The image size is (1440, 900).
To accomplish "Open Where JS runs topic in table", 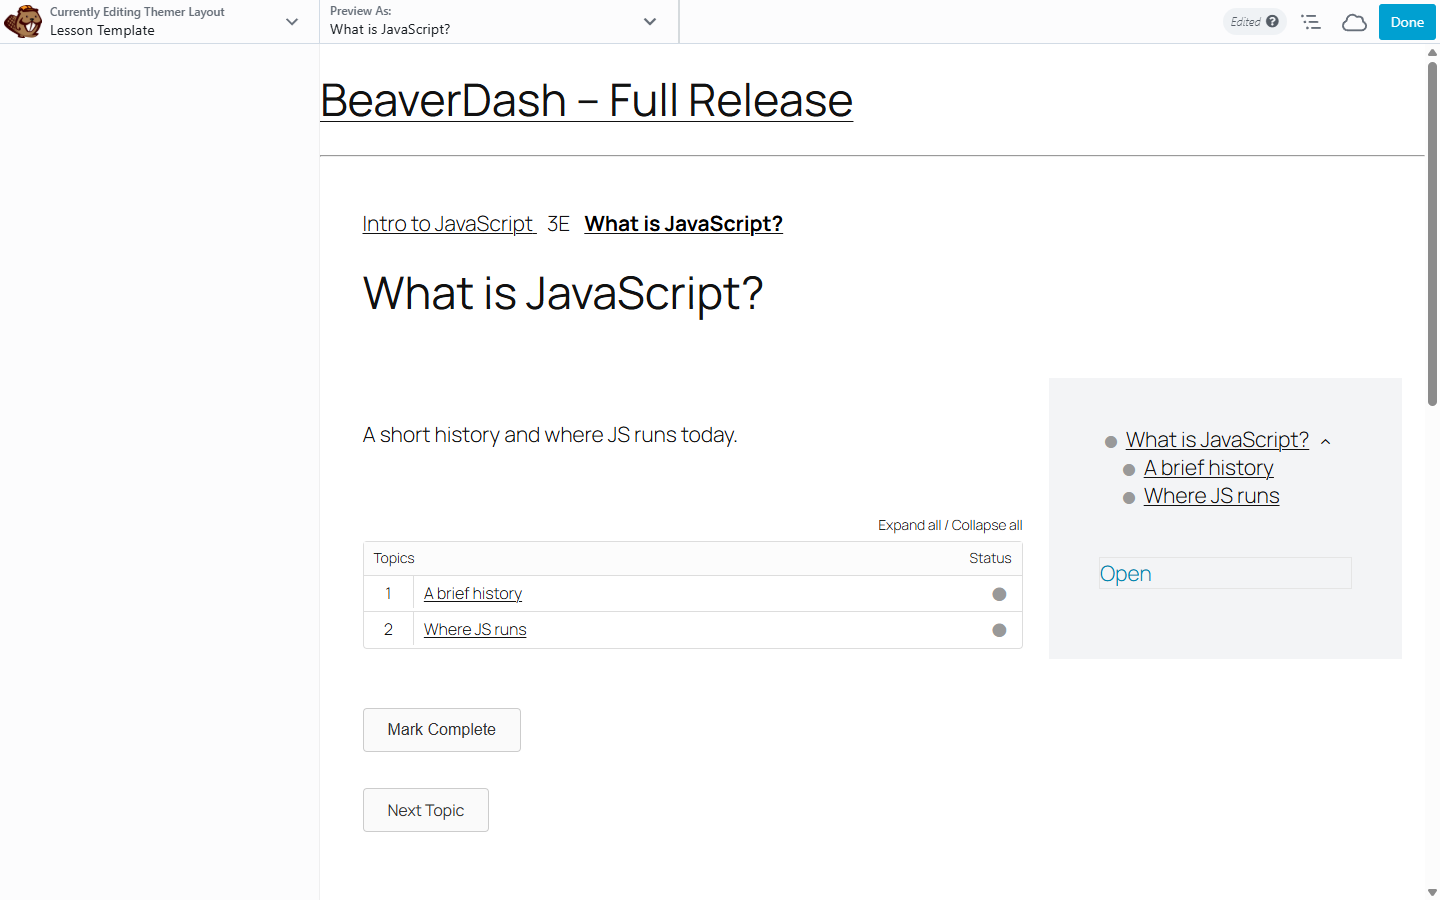I will [x=475, y=629].
